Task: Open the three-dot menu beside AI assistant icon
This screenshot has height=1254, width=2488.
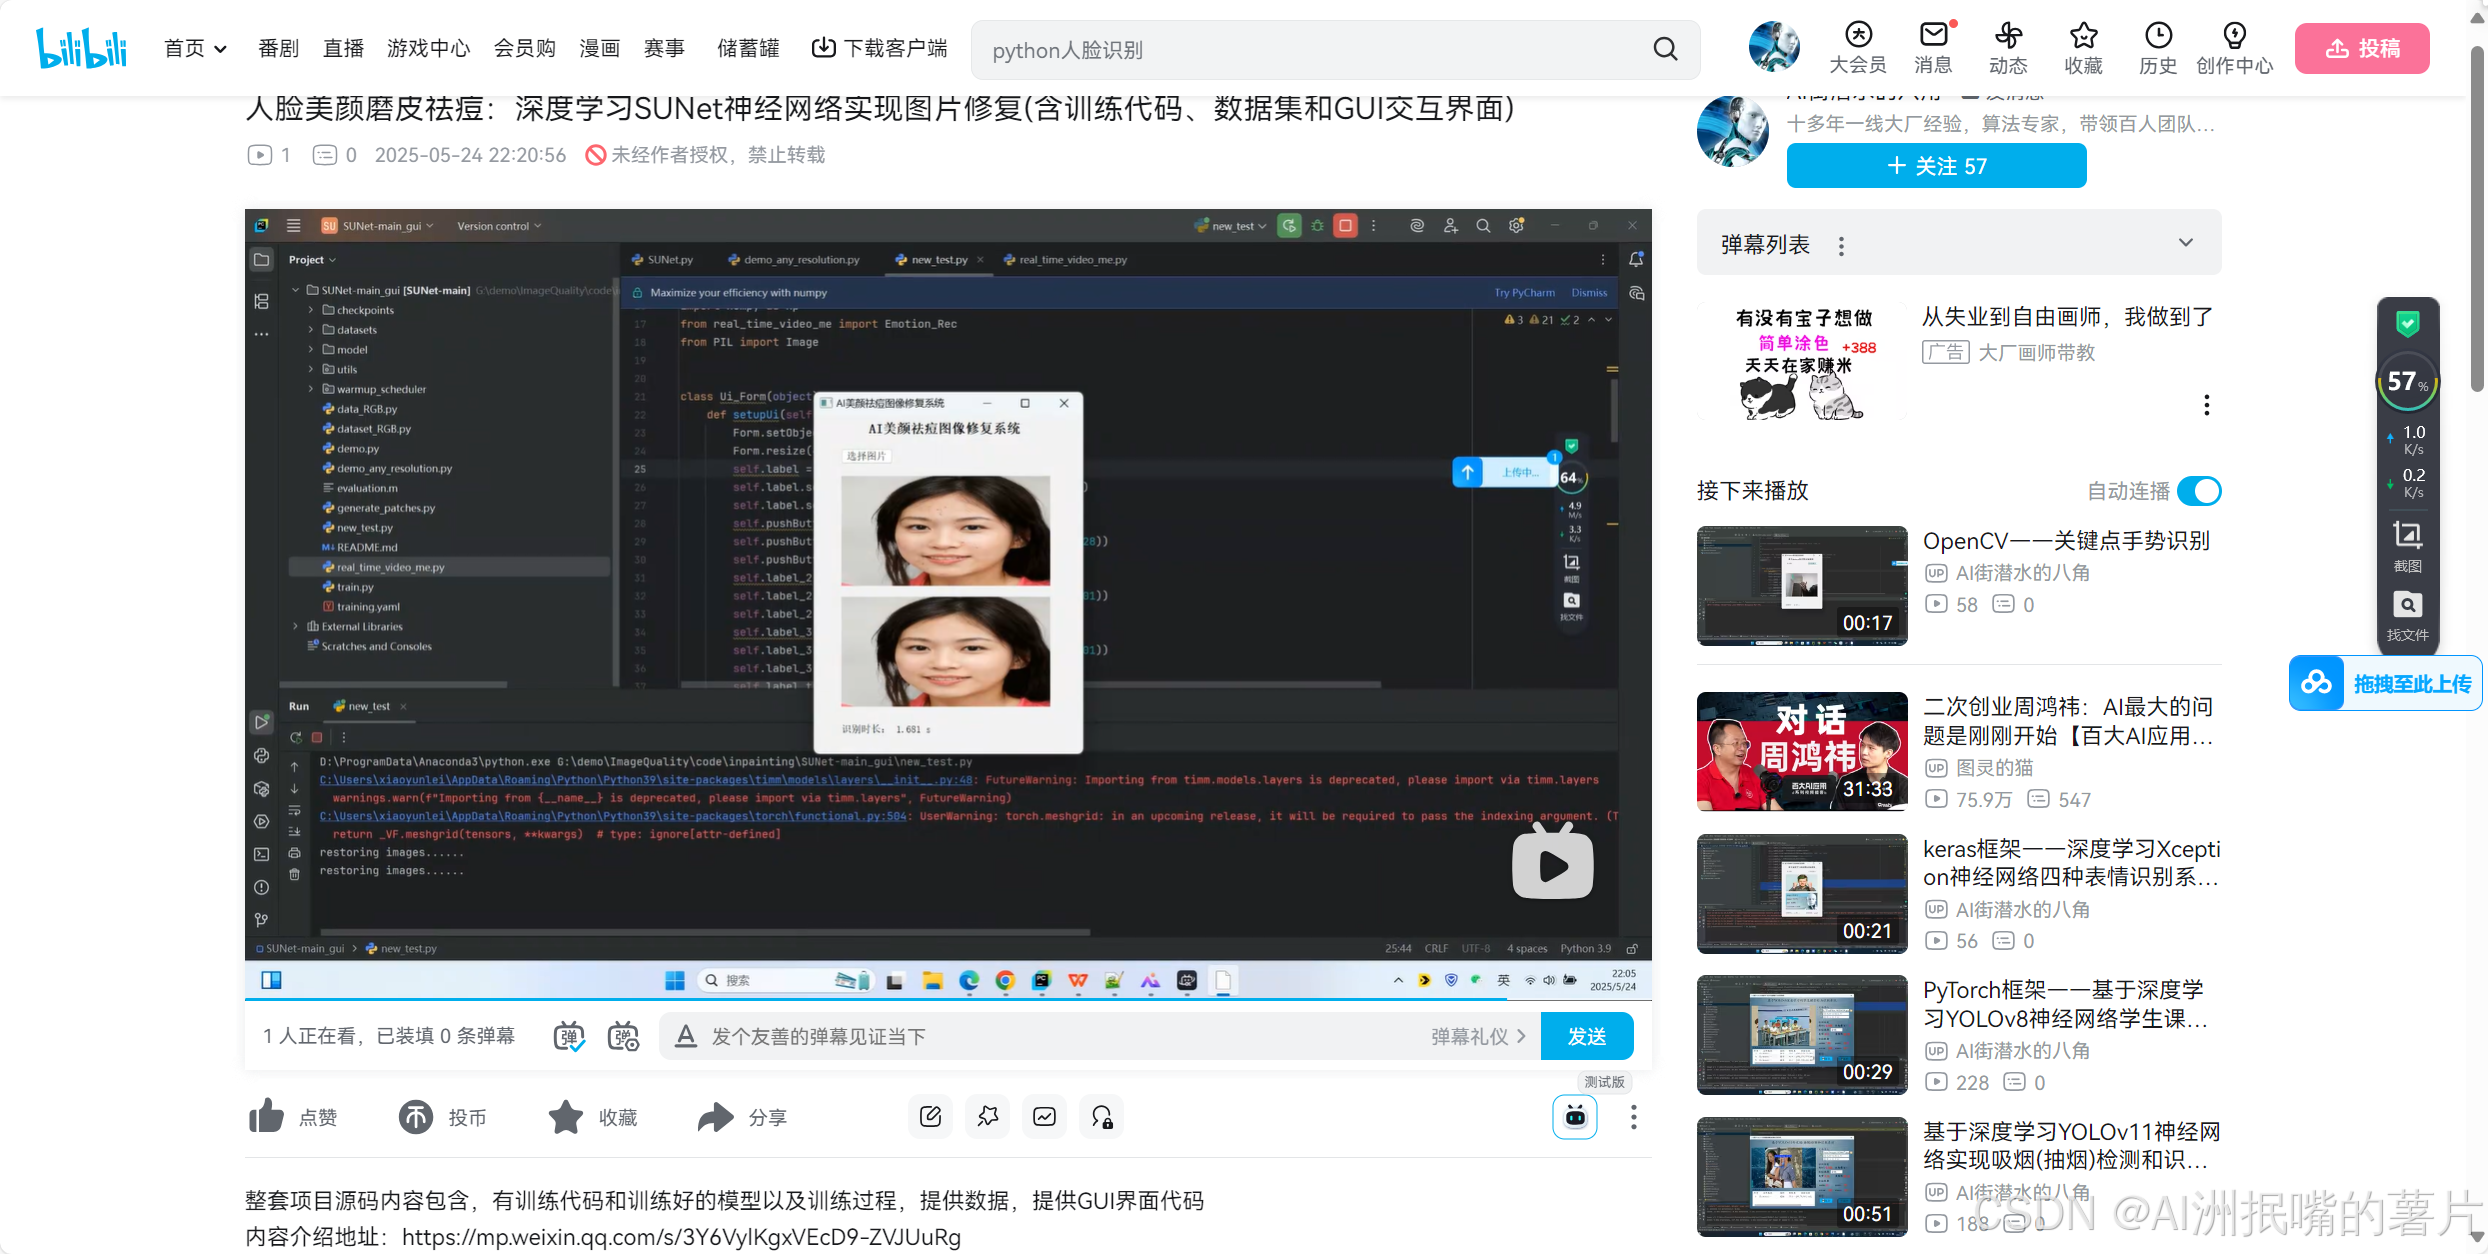Action: click(1633, 1117)
